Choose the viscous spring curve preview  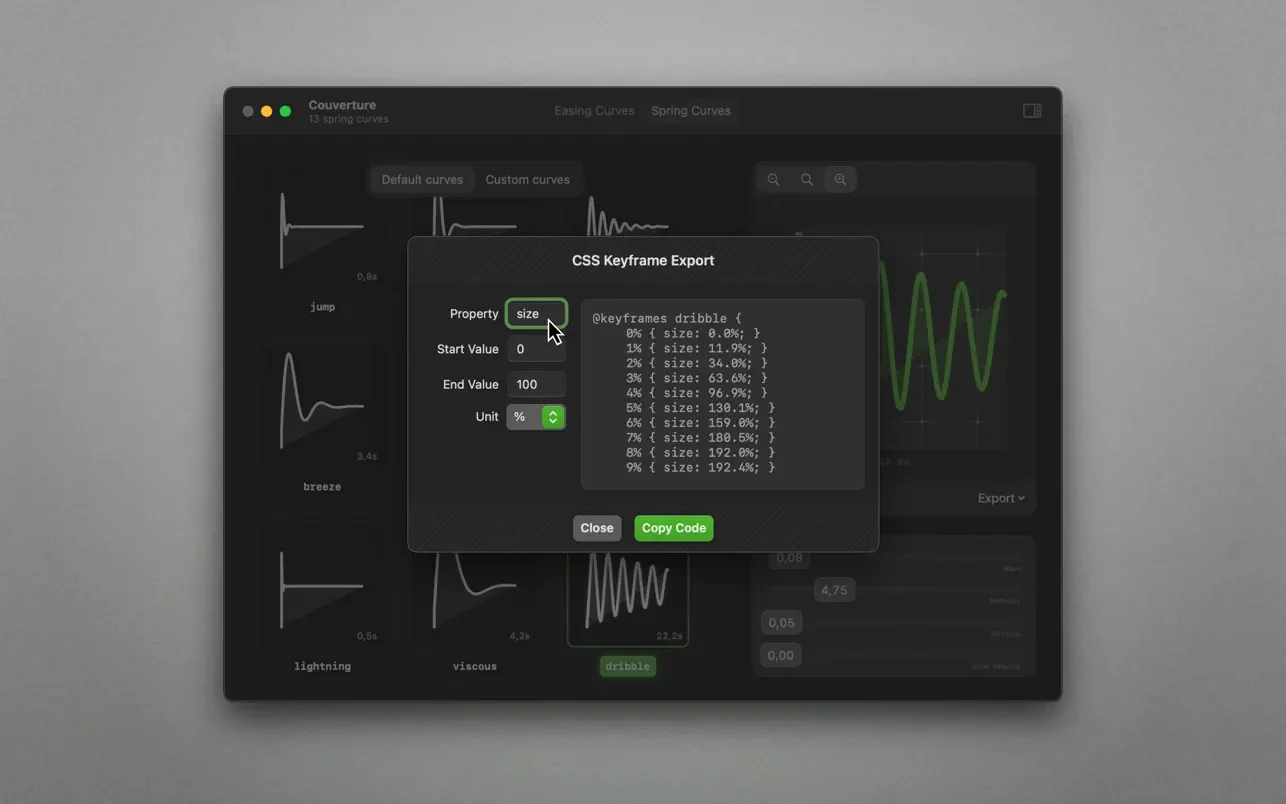pos(474,598)
